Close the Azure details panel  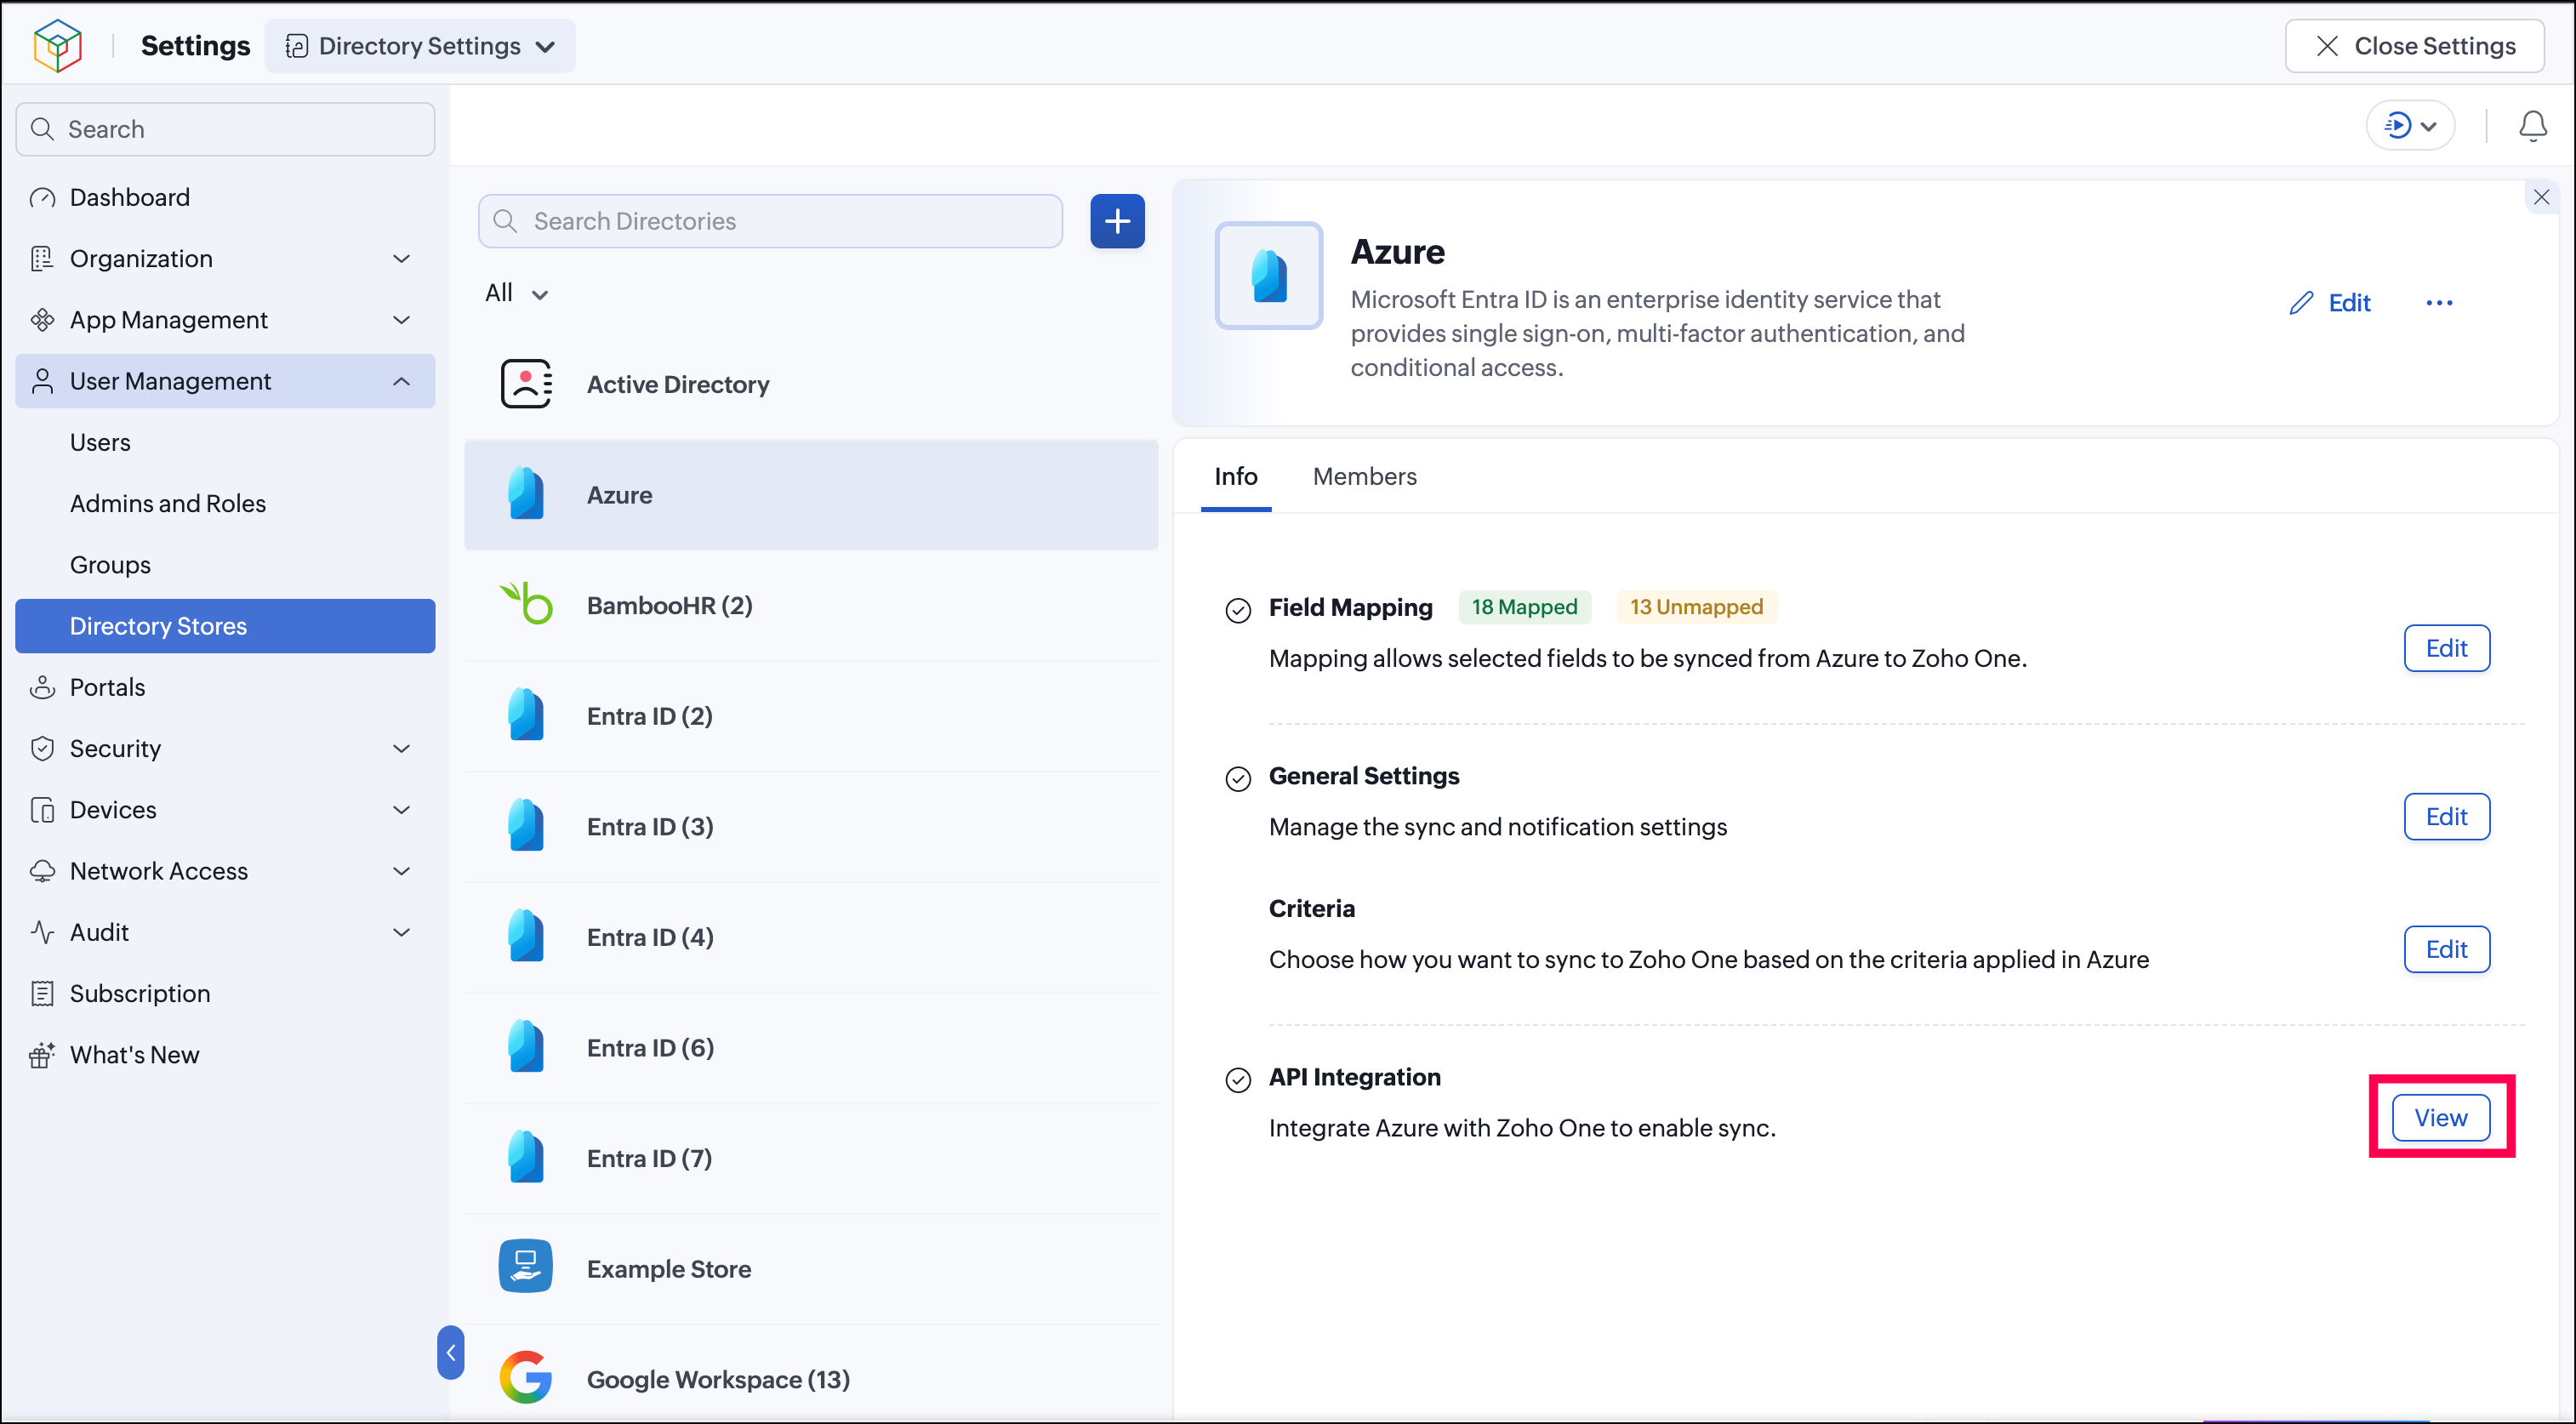2541,197
